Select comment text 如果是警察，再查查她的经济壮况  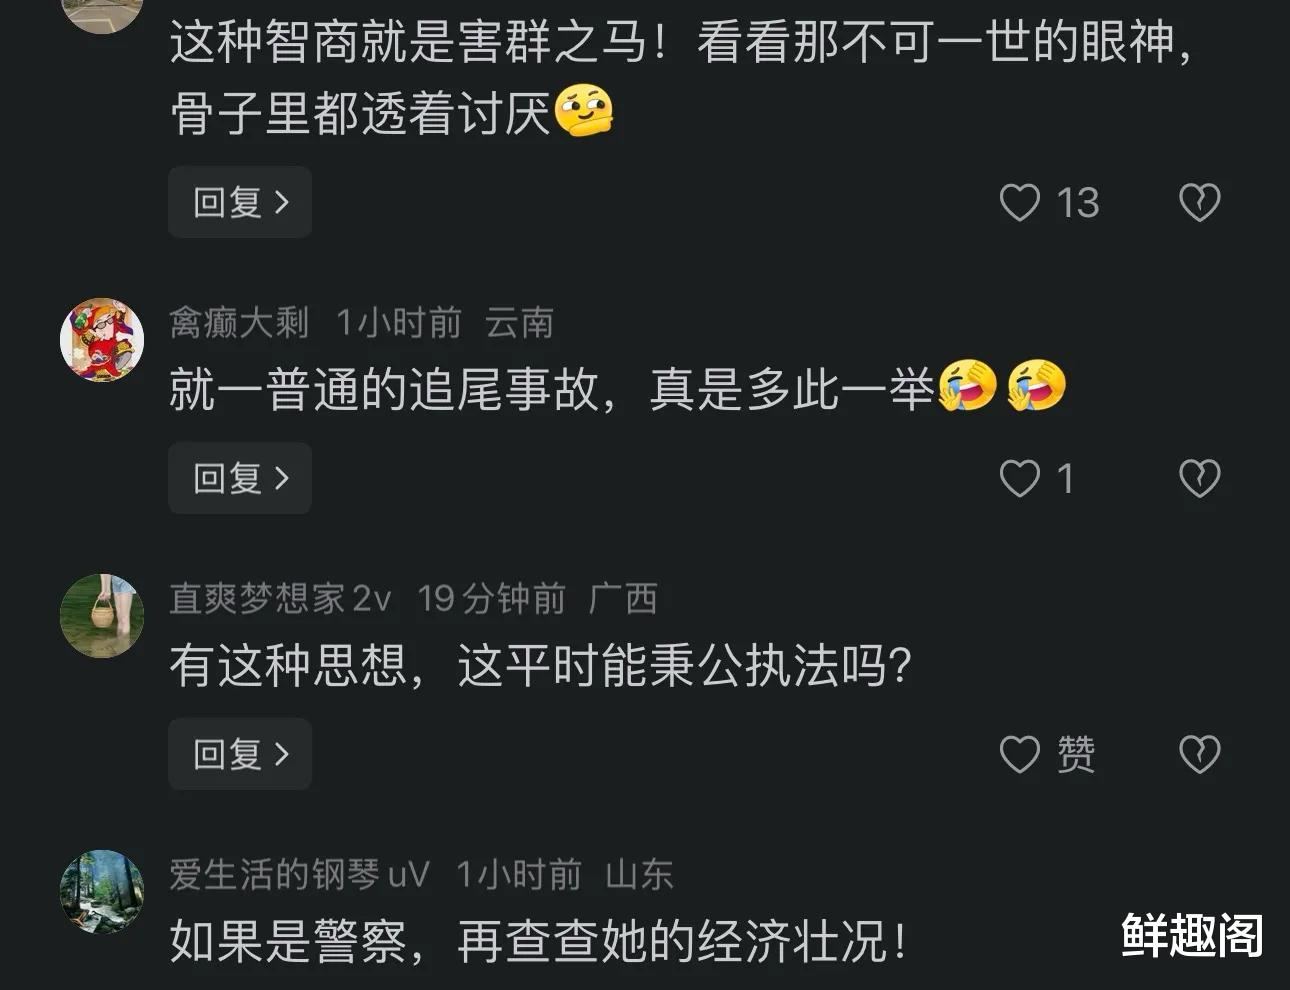coord(539,941)
